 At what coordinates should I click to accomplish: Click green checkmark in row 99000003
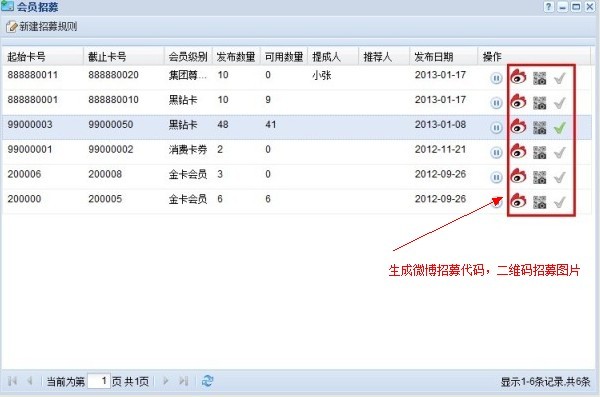[x=559, y=128]
